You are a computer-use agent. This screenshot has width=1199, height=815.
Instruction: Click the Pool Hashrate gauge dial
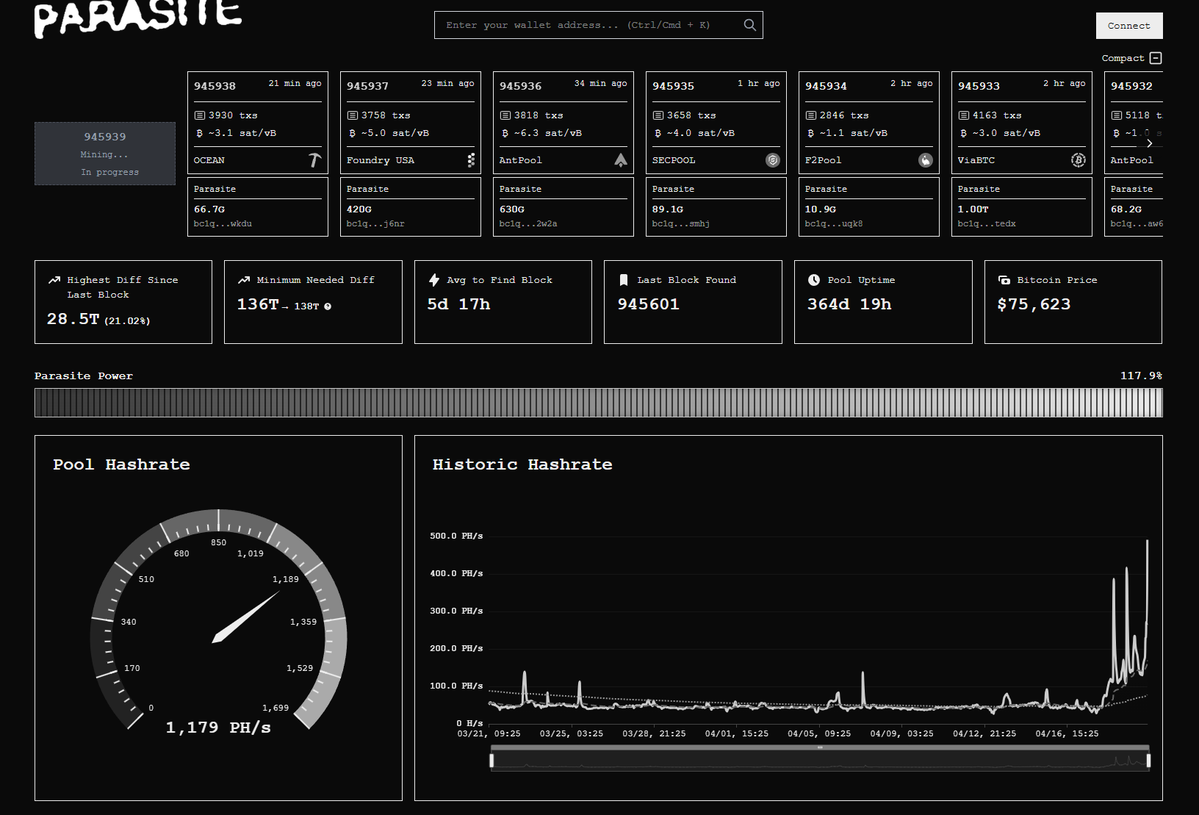tap(219, 619)
